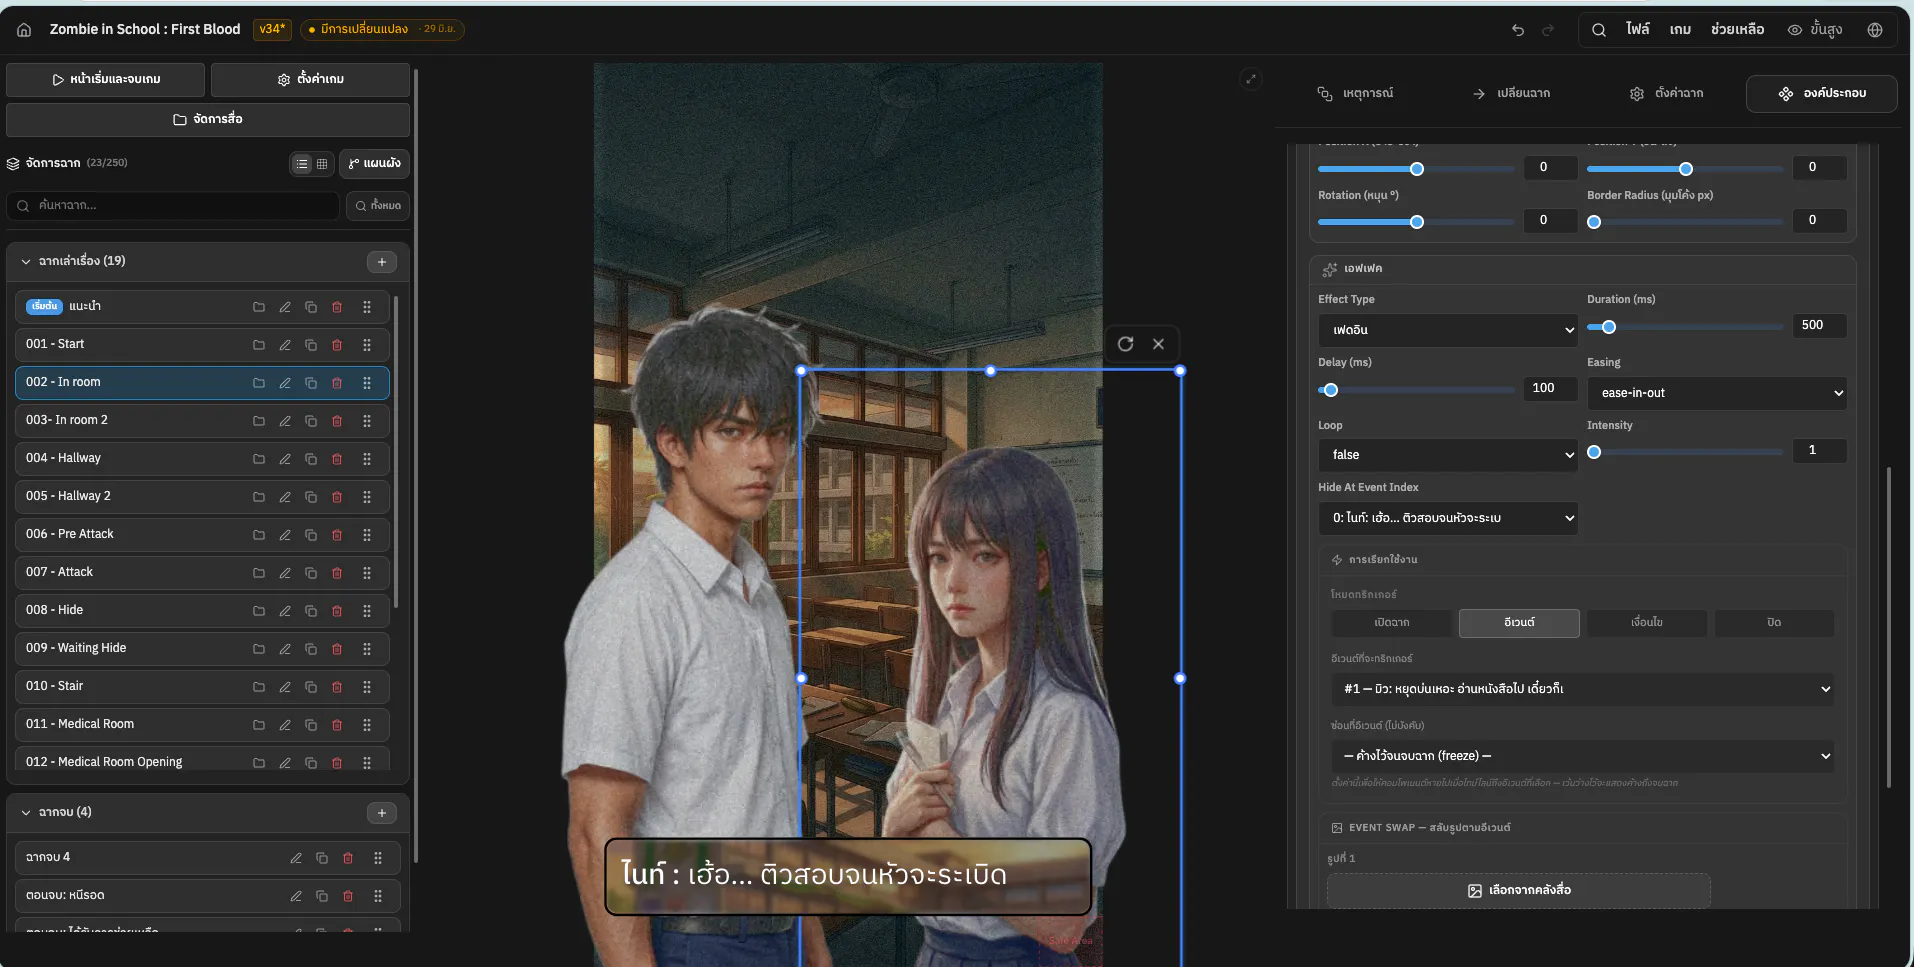Screen dimensions: 1914x967
Task: Open the เกม menu
Action: (1680, 30)
